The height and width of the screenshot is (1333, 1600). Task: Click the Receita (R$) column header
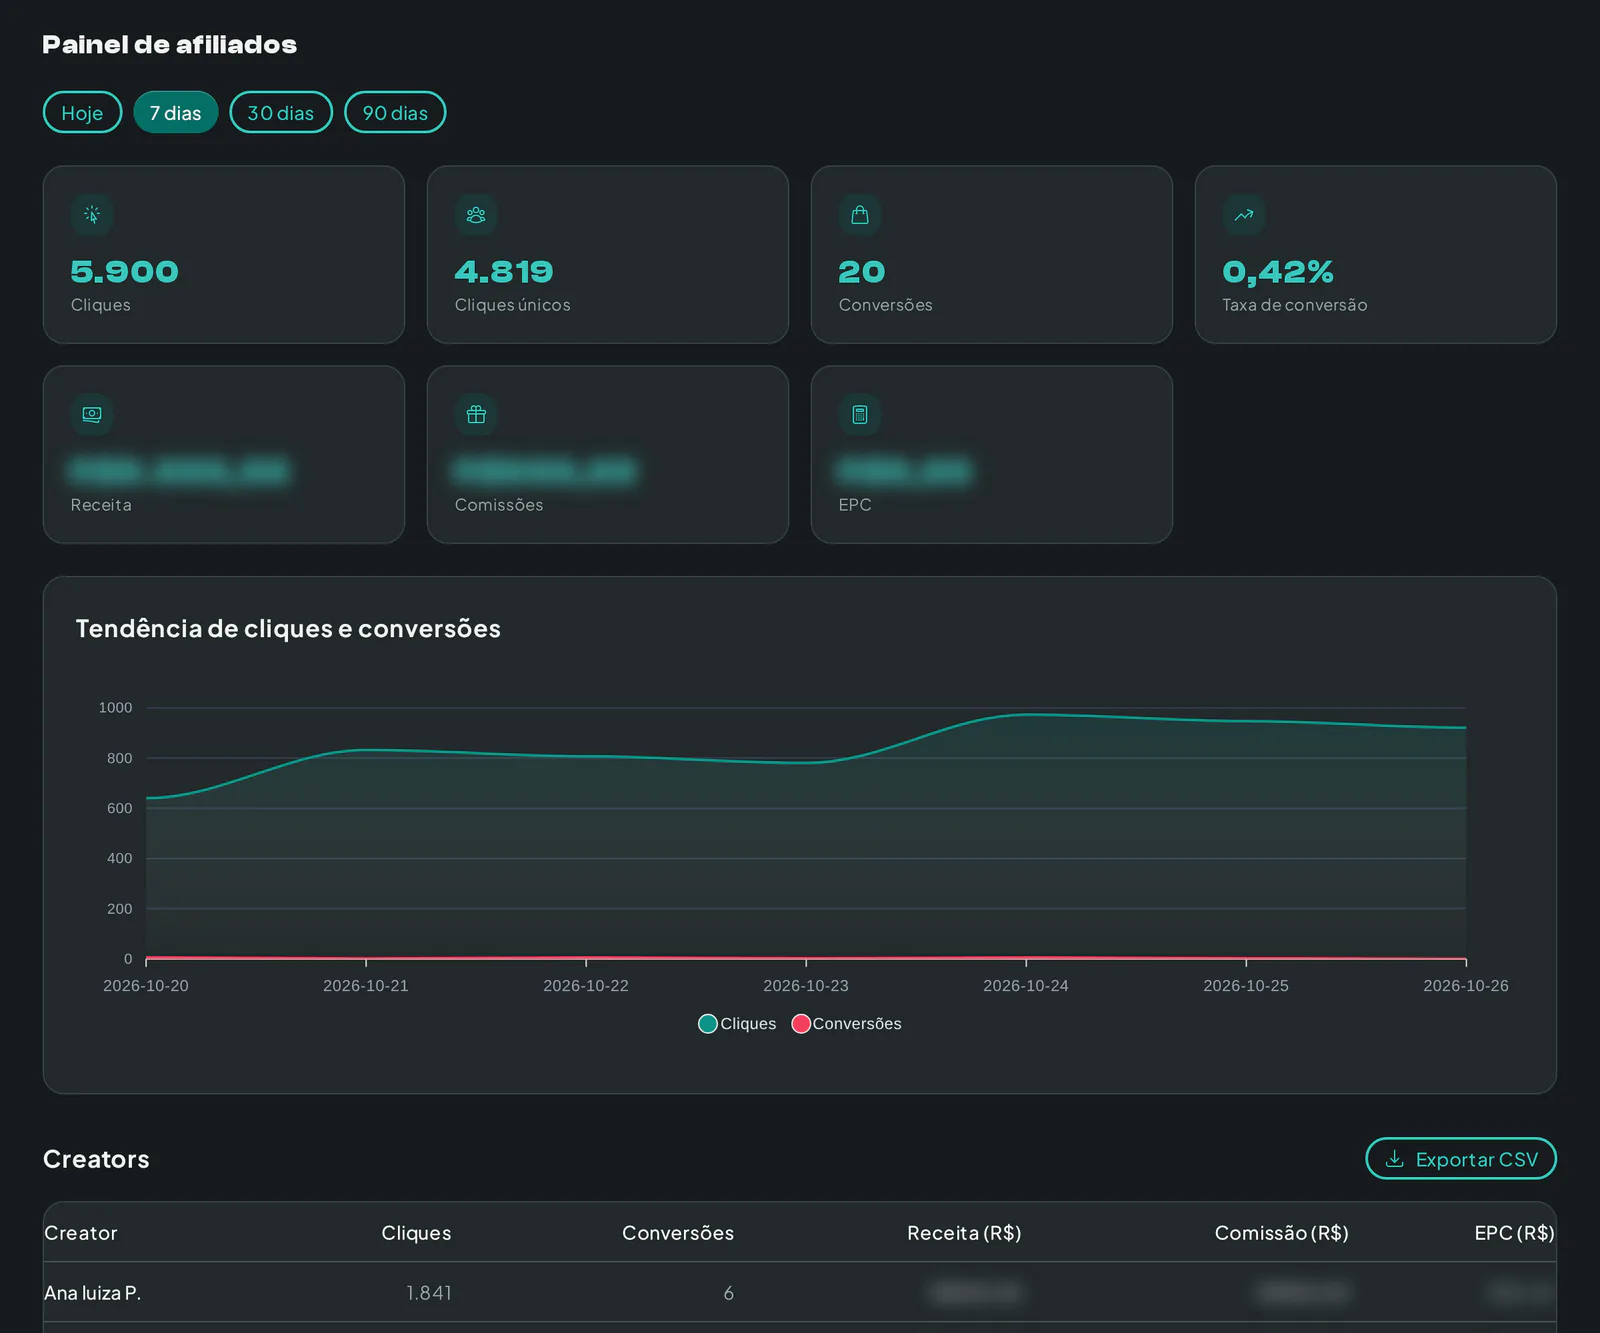(x=964, y=1233)
